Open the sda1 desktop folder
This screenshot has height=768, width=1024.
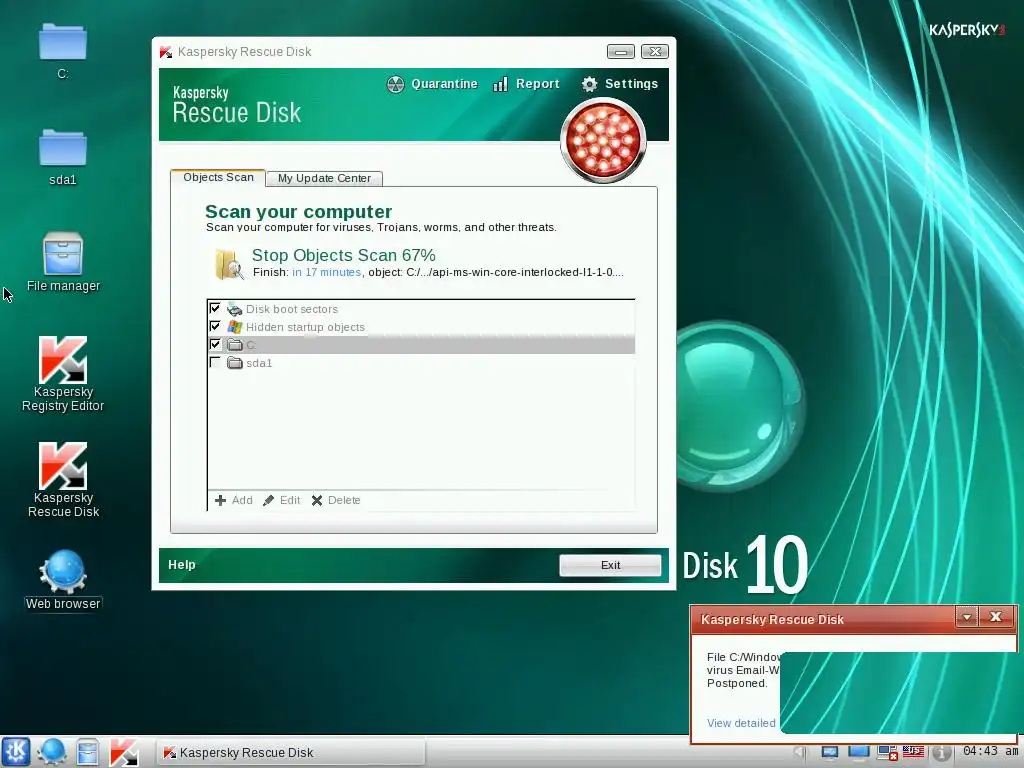[63, 157]
